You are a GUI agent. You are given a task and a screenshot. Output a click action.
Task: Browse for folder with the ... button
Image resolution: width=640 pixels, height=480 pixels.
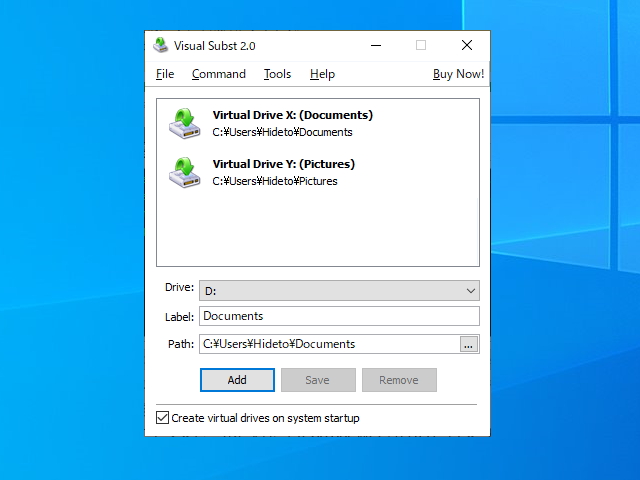pyautogui.click(x=469, y=344)
